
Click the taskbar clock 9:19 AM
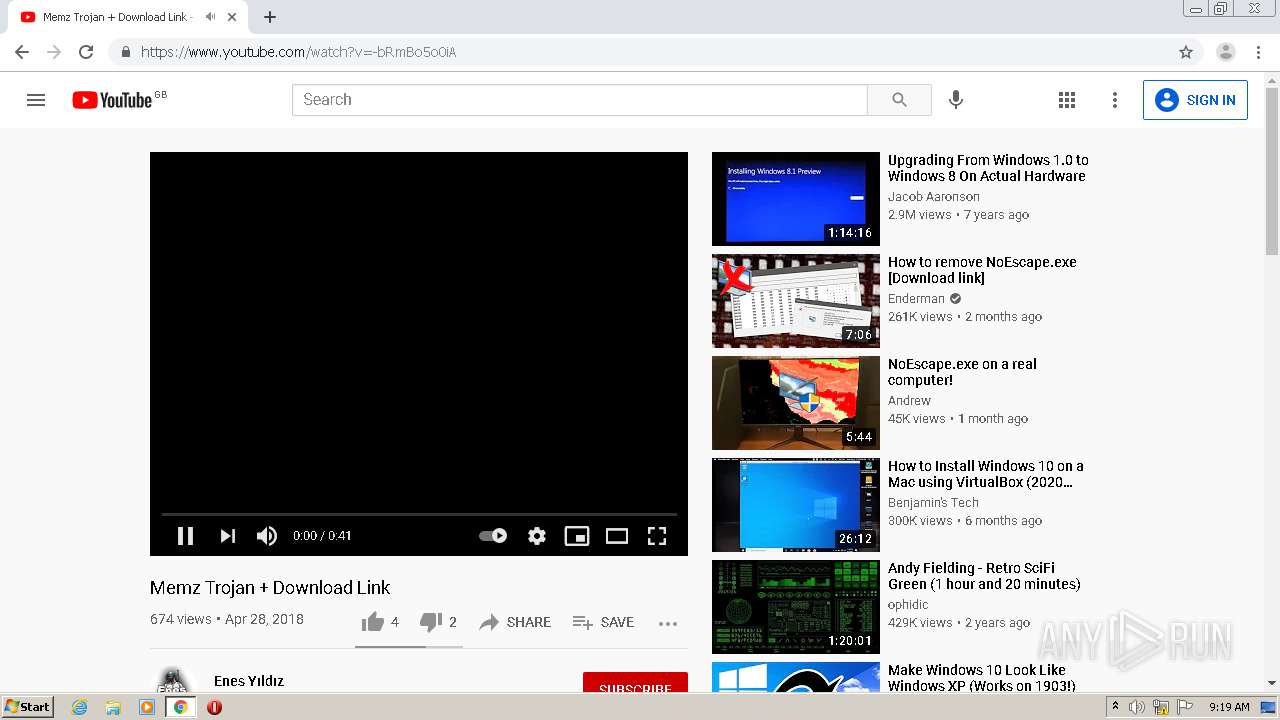pos(1229,707)
